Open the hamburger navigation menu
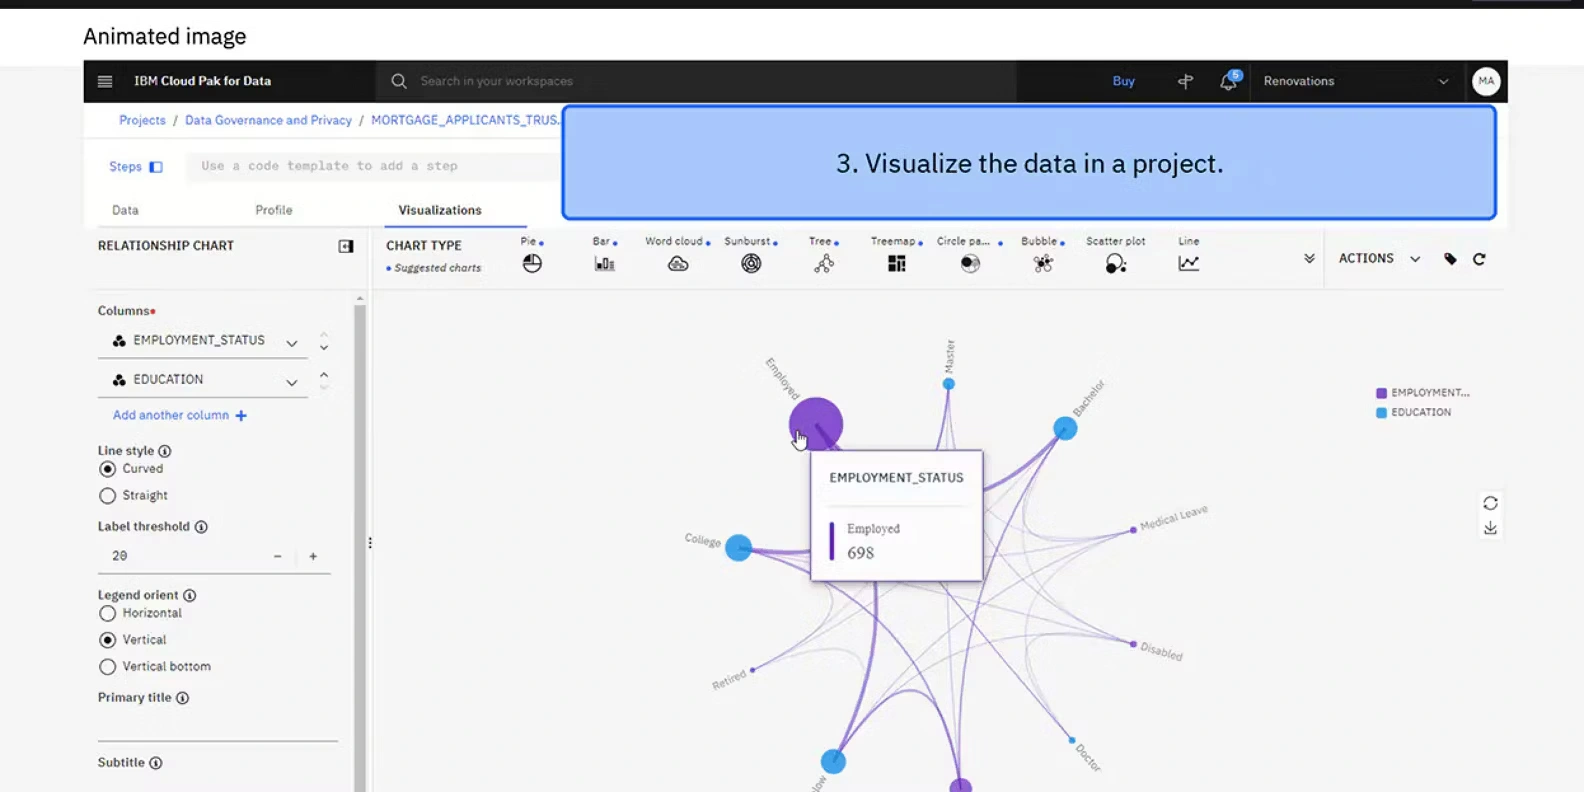The width and height of the screenshot is (1584, 792). (105, 81)
